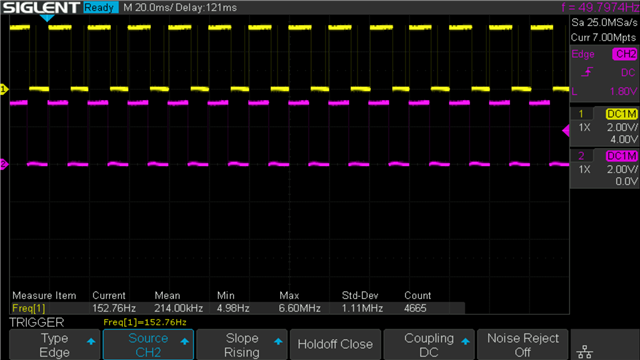640x360 pixels.
Task: Change trigger Coupling DC option
Action: click(429, 345)
